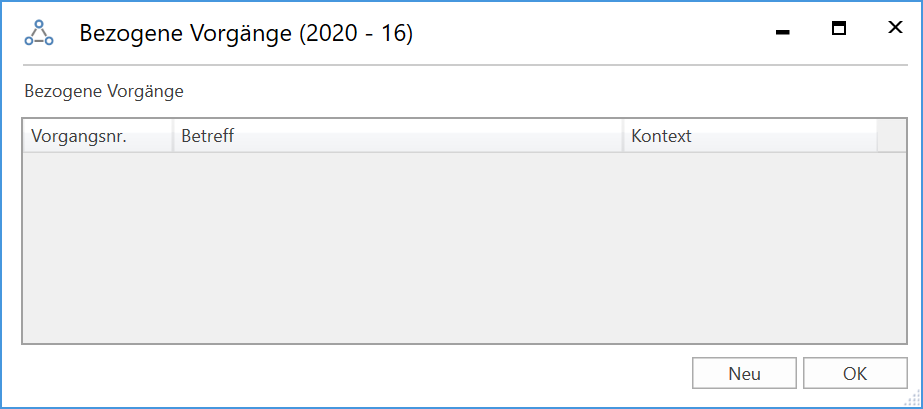
Task: Minimize the Bezogene Vorgänge window
Action: 783,32
